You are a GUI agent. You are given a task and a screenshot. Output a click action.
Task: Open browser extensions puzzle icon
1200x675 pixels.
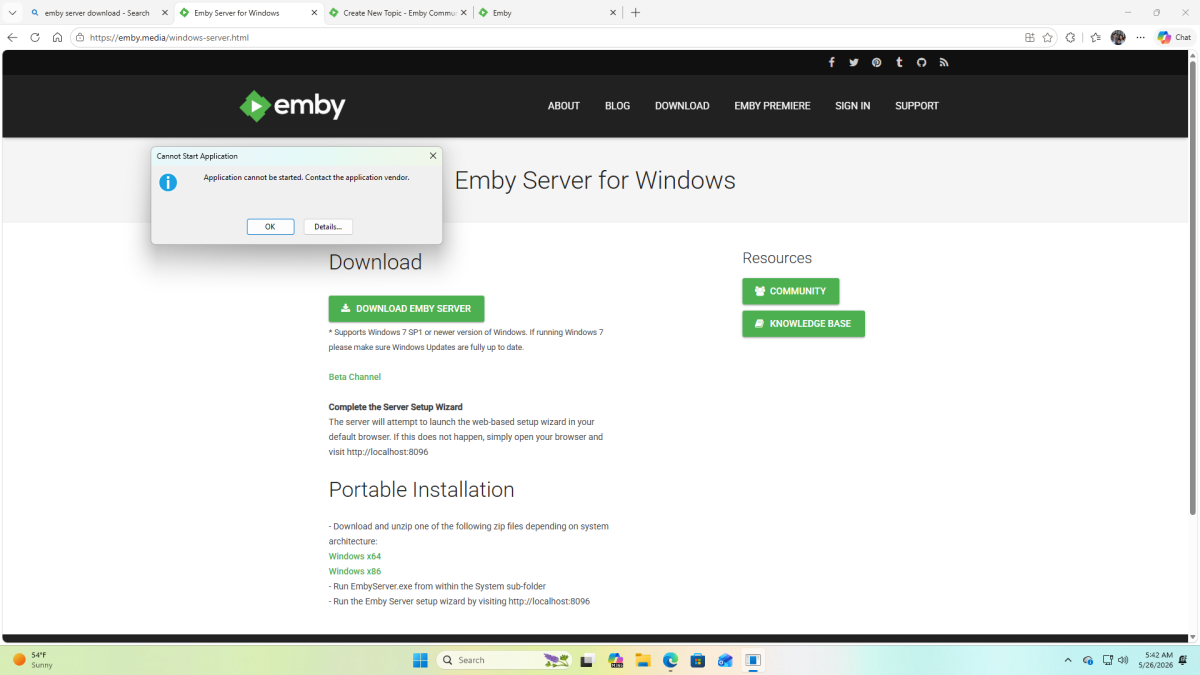[1070, 37]
